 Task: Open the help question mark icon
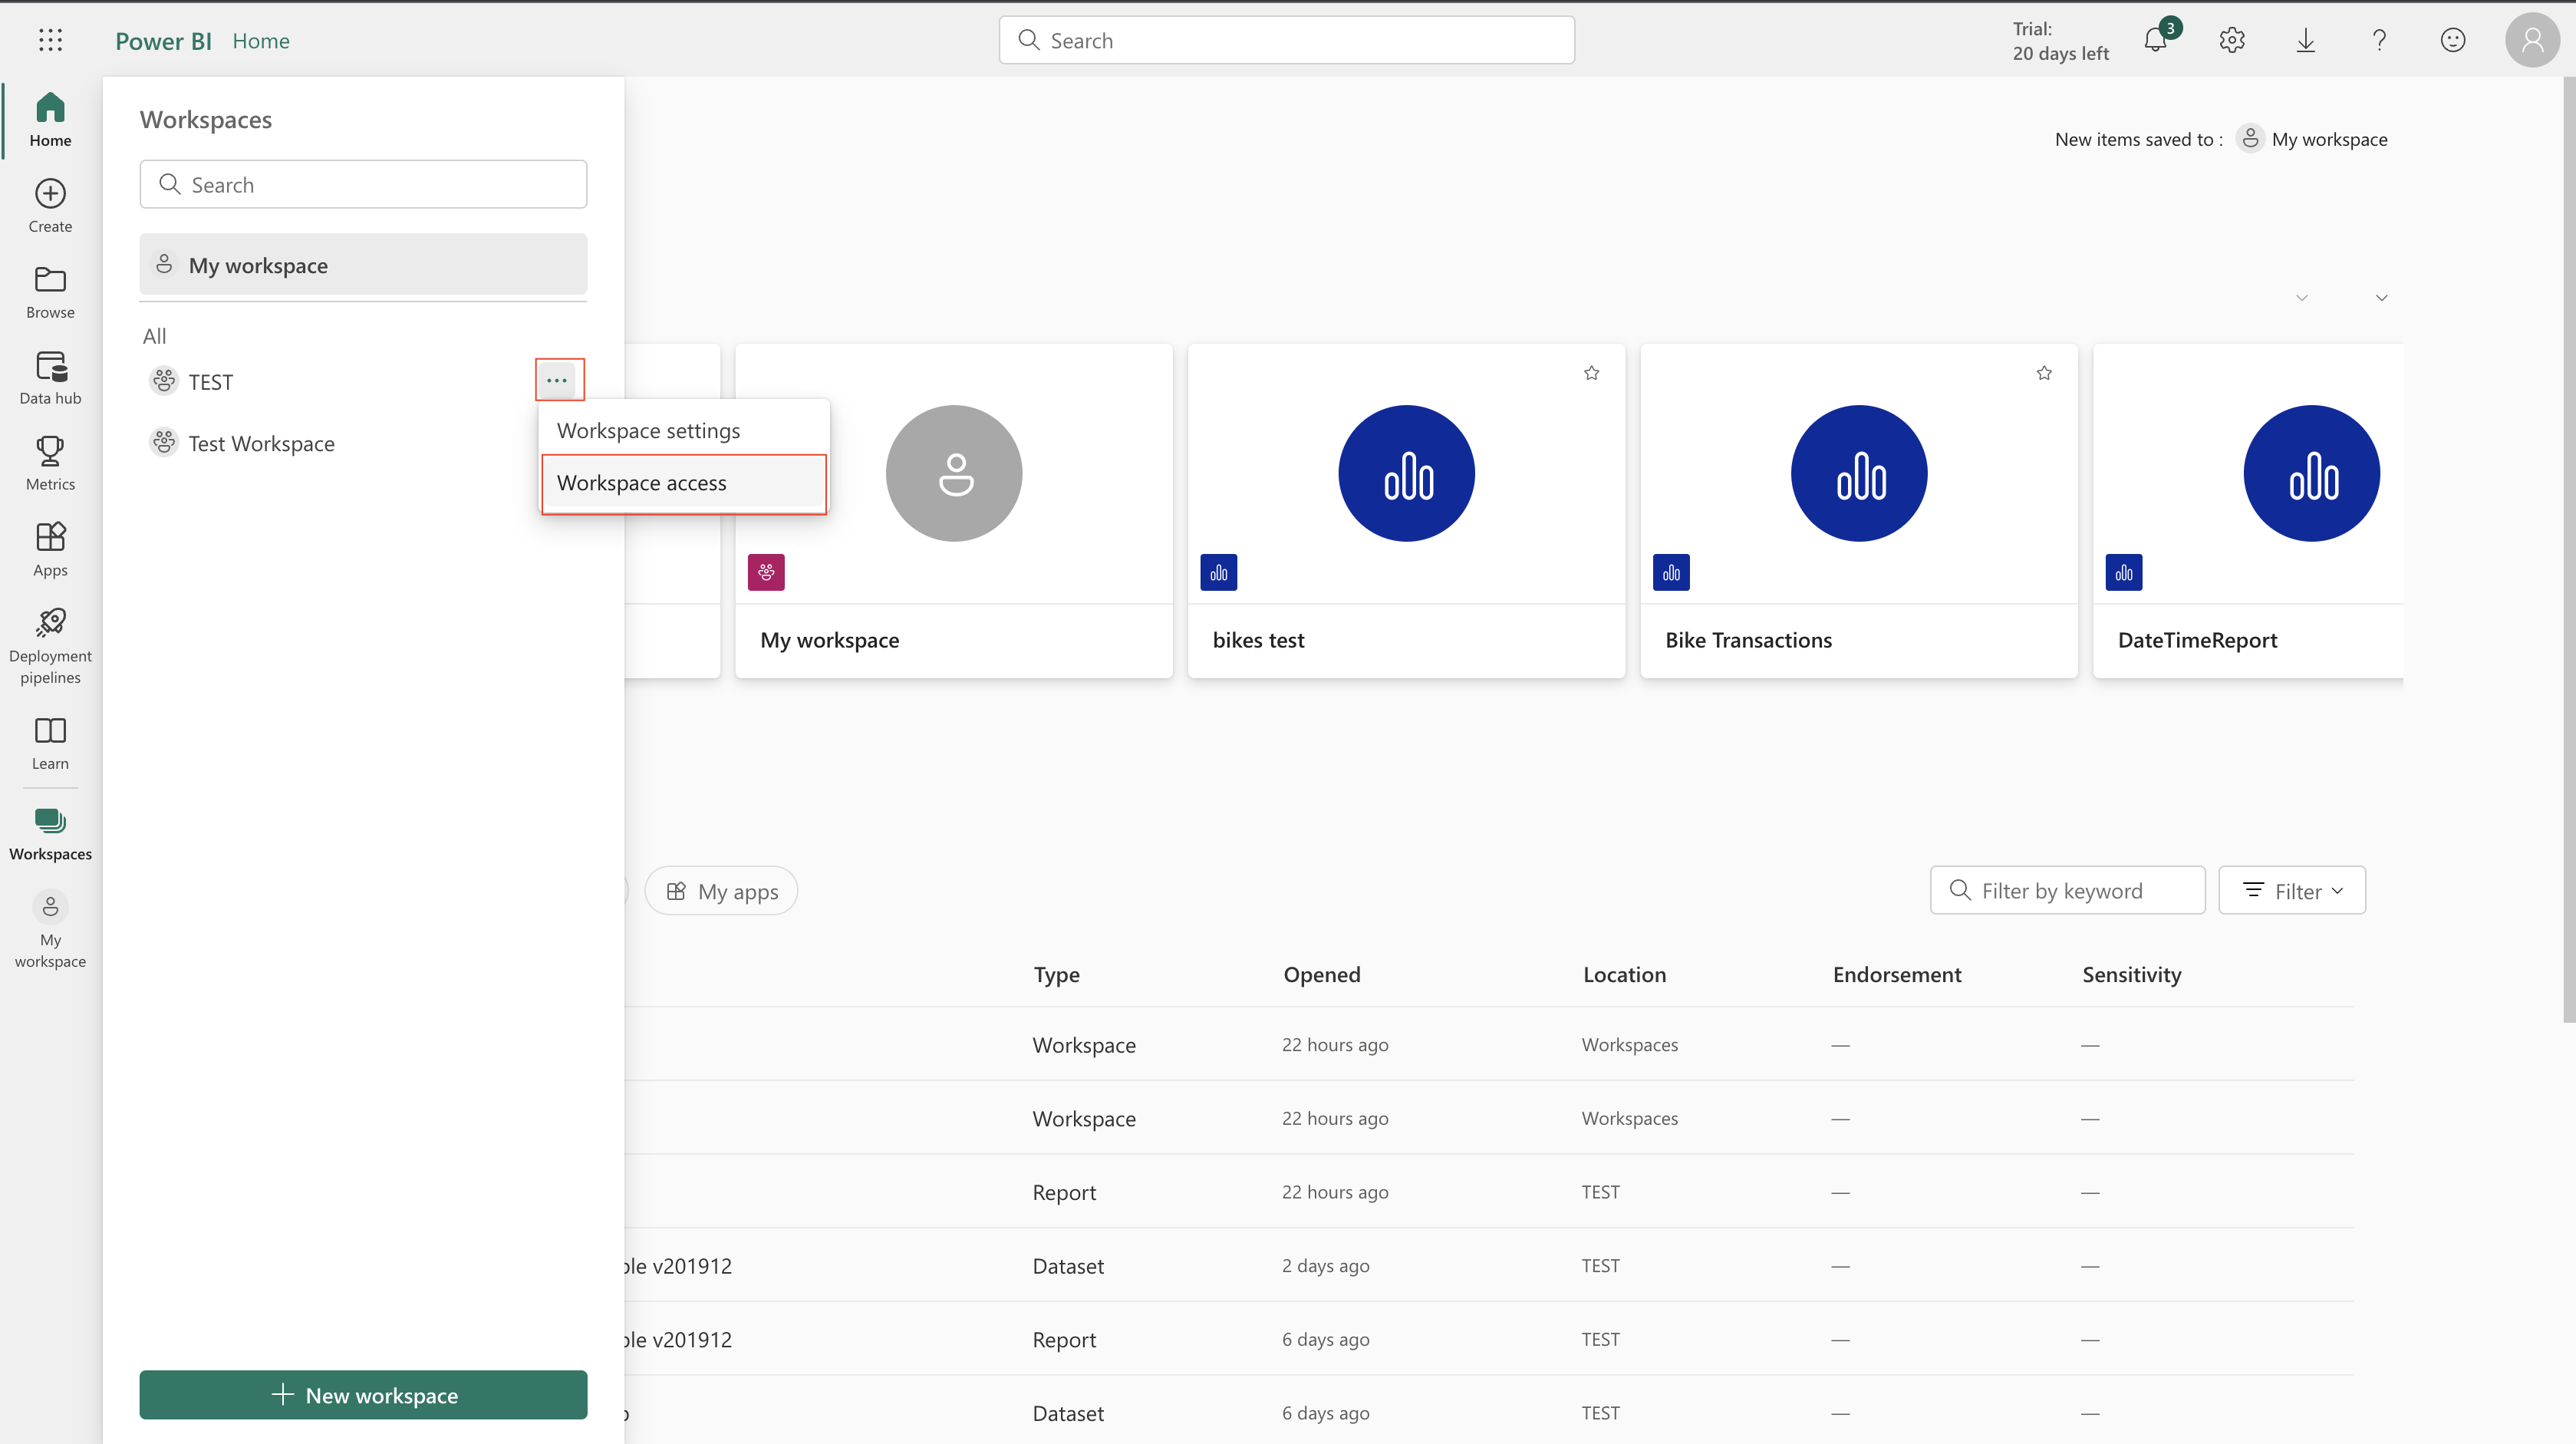click(2380, 40)
